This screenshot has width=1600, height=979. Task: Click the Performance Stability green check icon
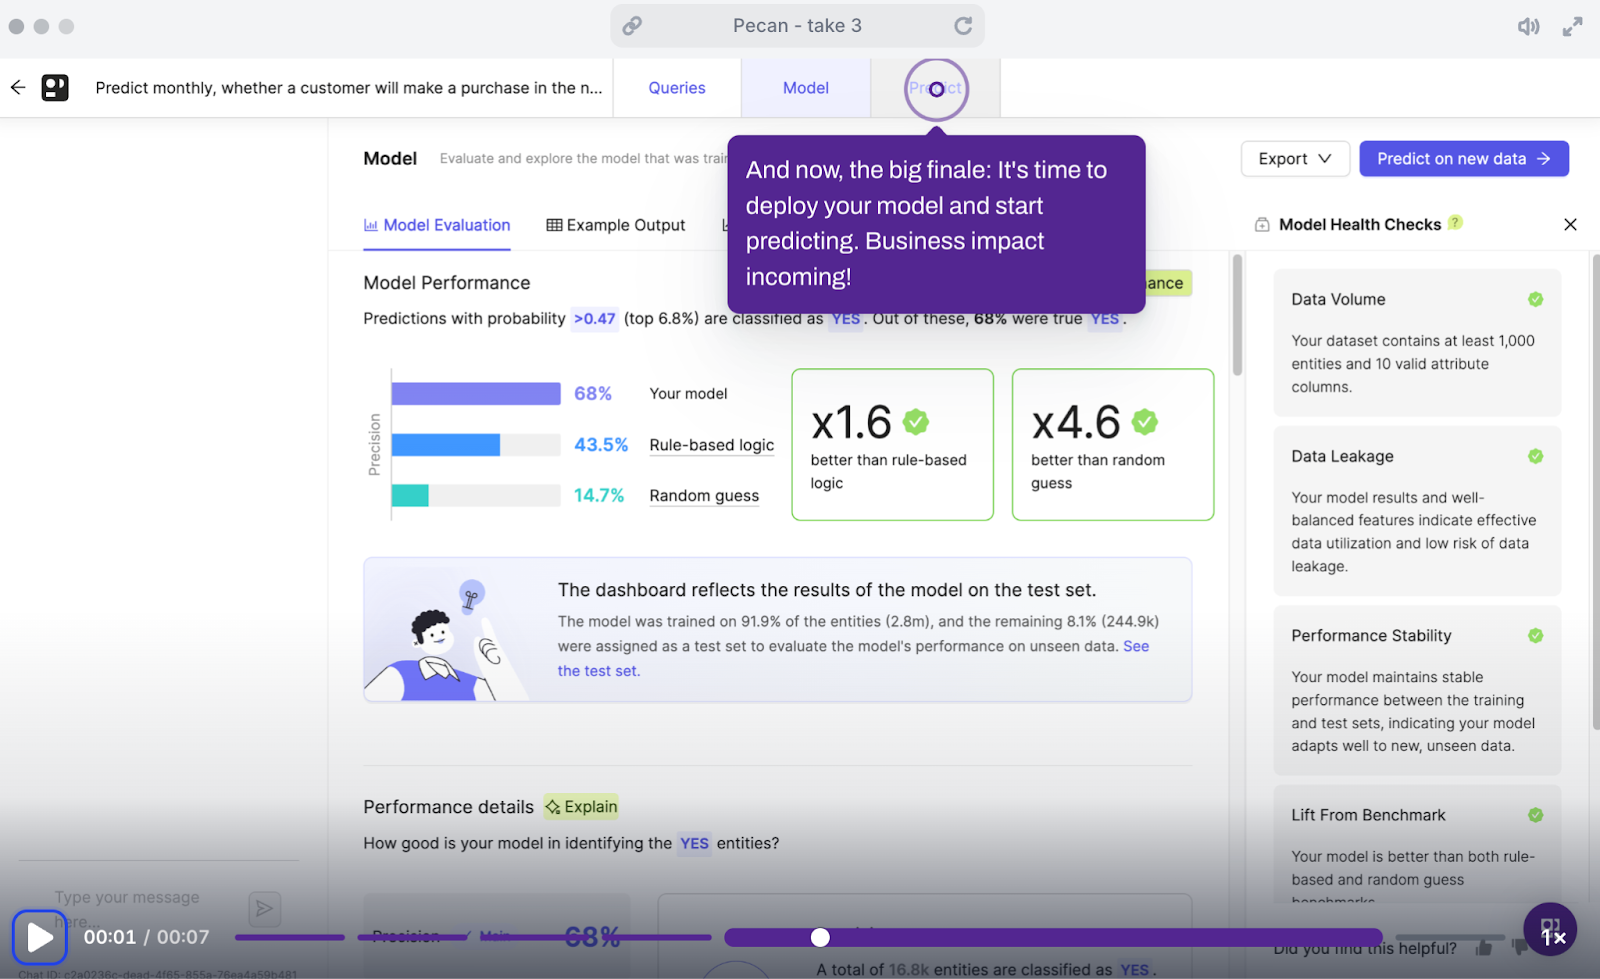click(x=1535, y=635)
